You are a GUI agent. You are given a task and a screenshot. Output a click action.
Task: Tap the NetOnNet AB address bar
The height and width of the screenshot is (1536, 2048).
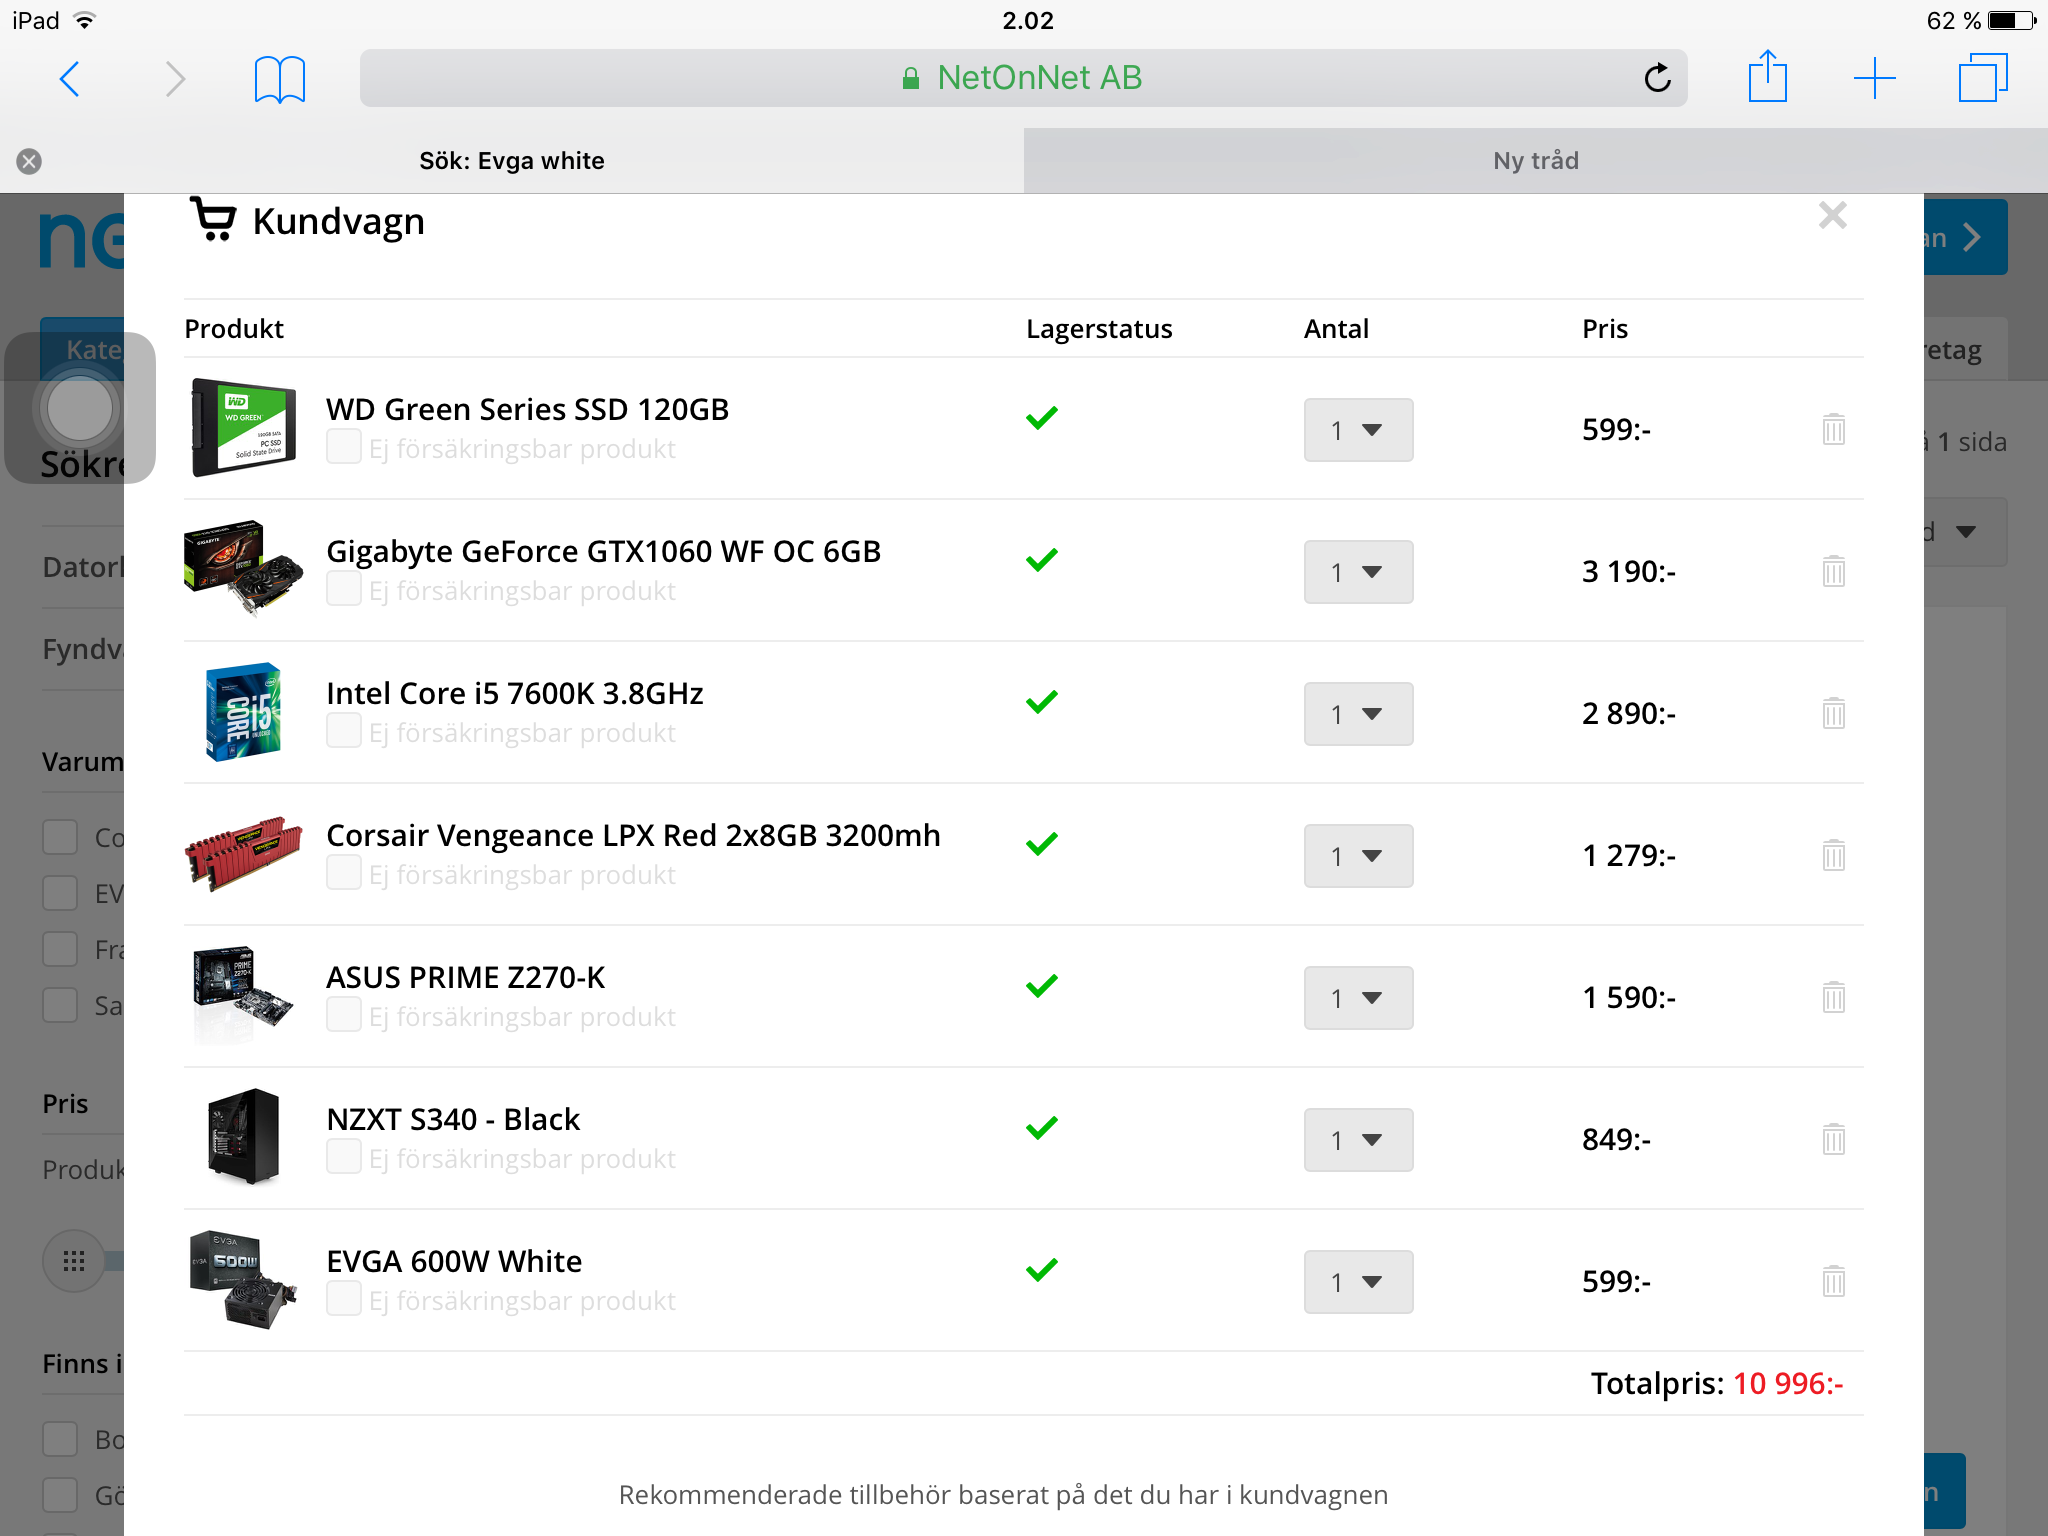pyautogui.click(x=1022, y=78)
